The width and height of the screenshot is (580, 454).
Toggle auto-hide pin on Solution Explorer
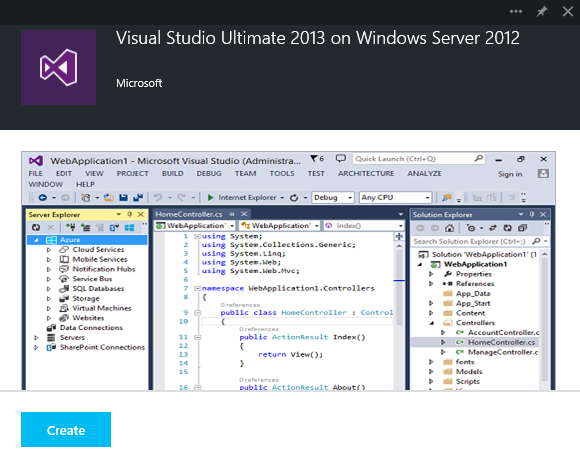point(532,215)
